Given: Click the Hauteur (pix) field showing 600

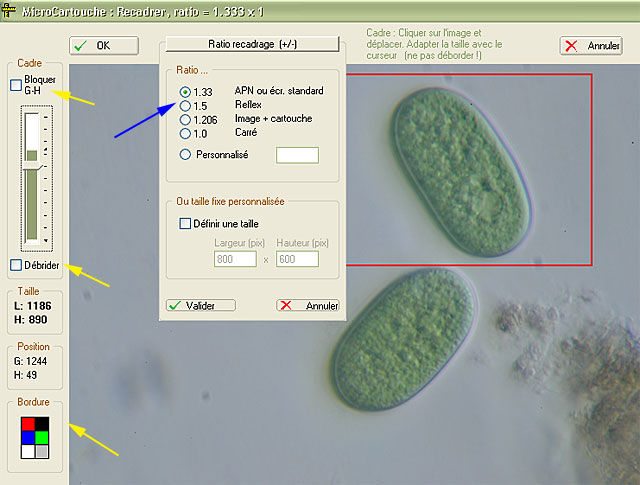Looking at the screenshot, I should pos(297,259).
